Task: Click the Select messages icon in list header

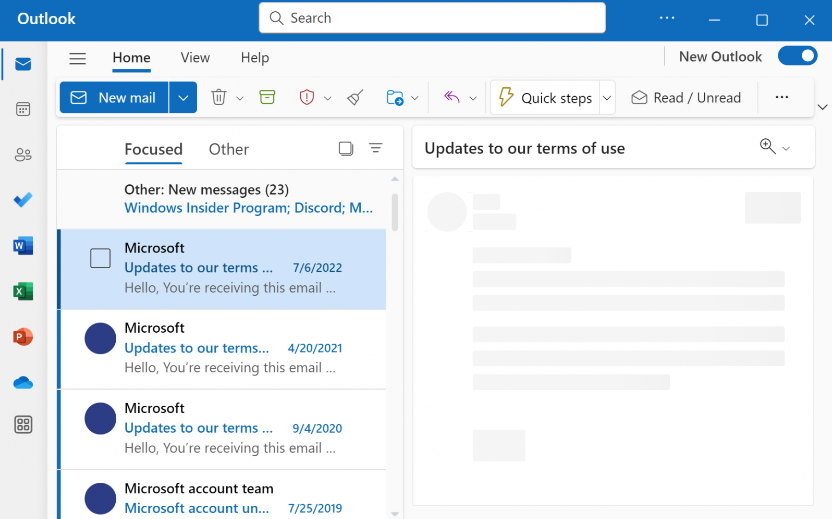Action: click(x=346, y=149)
